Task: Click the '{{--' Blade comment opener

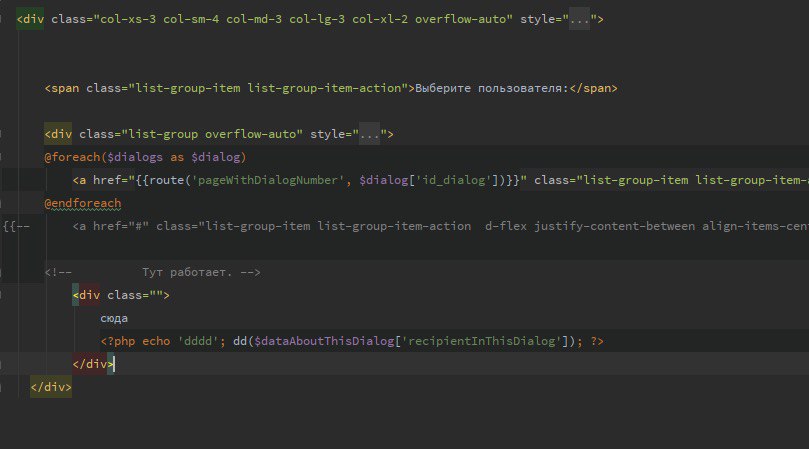Action: pyautogui.click(x=17, y=226)
